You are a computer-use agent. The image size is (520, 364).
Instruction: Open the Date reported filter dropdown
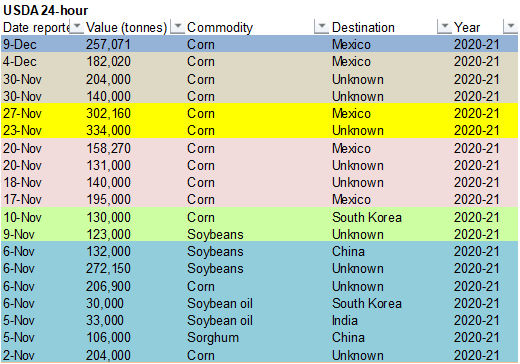pos(77,27)
